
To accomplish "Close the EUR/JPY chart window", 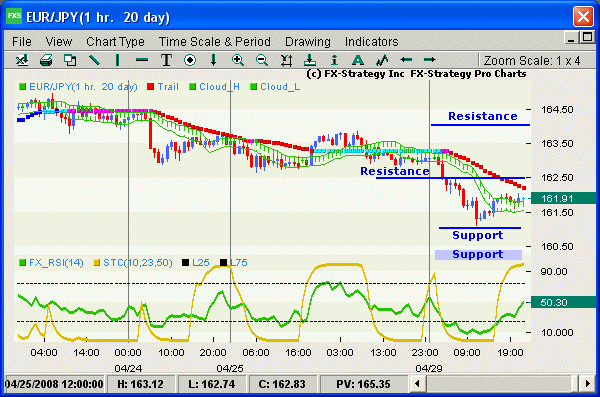I will 583,17.
